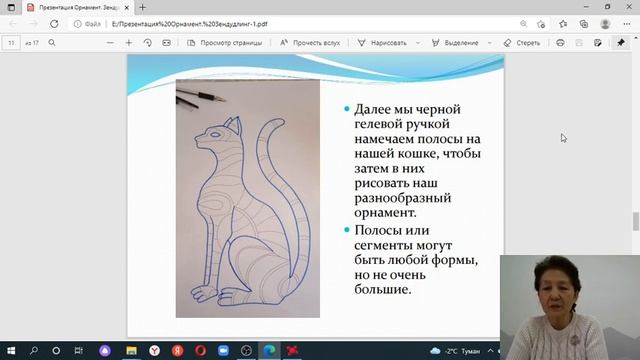
Task: Click the vertical scrollbar thumb
Action: coord(636,221)
